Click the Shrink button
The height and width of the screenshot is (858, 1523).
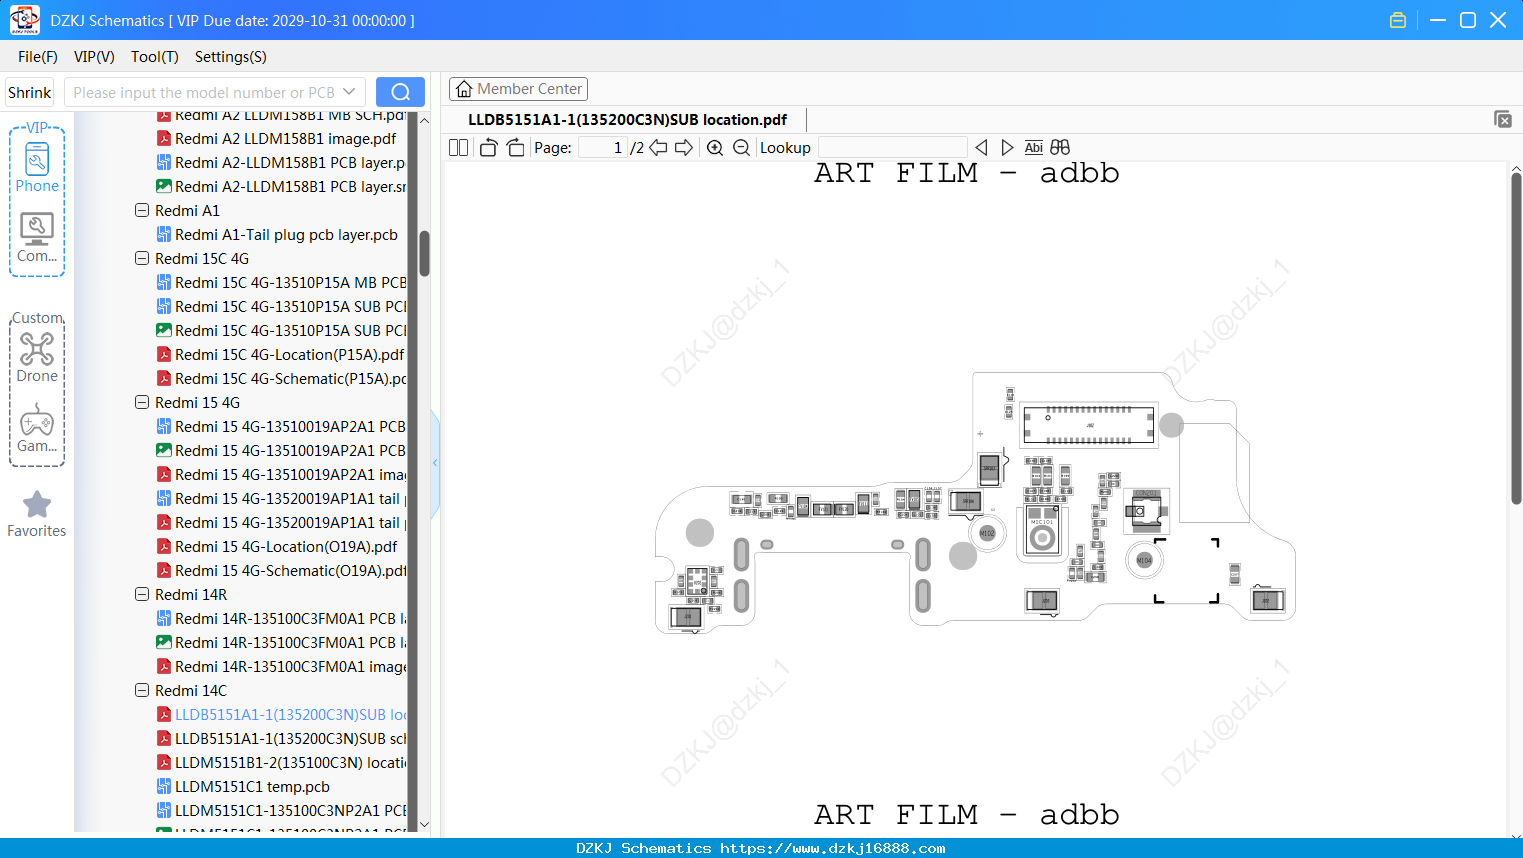point(30,92)
